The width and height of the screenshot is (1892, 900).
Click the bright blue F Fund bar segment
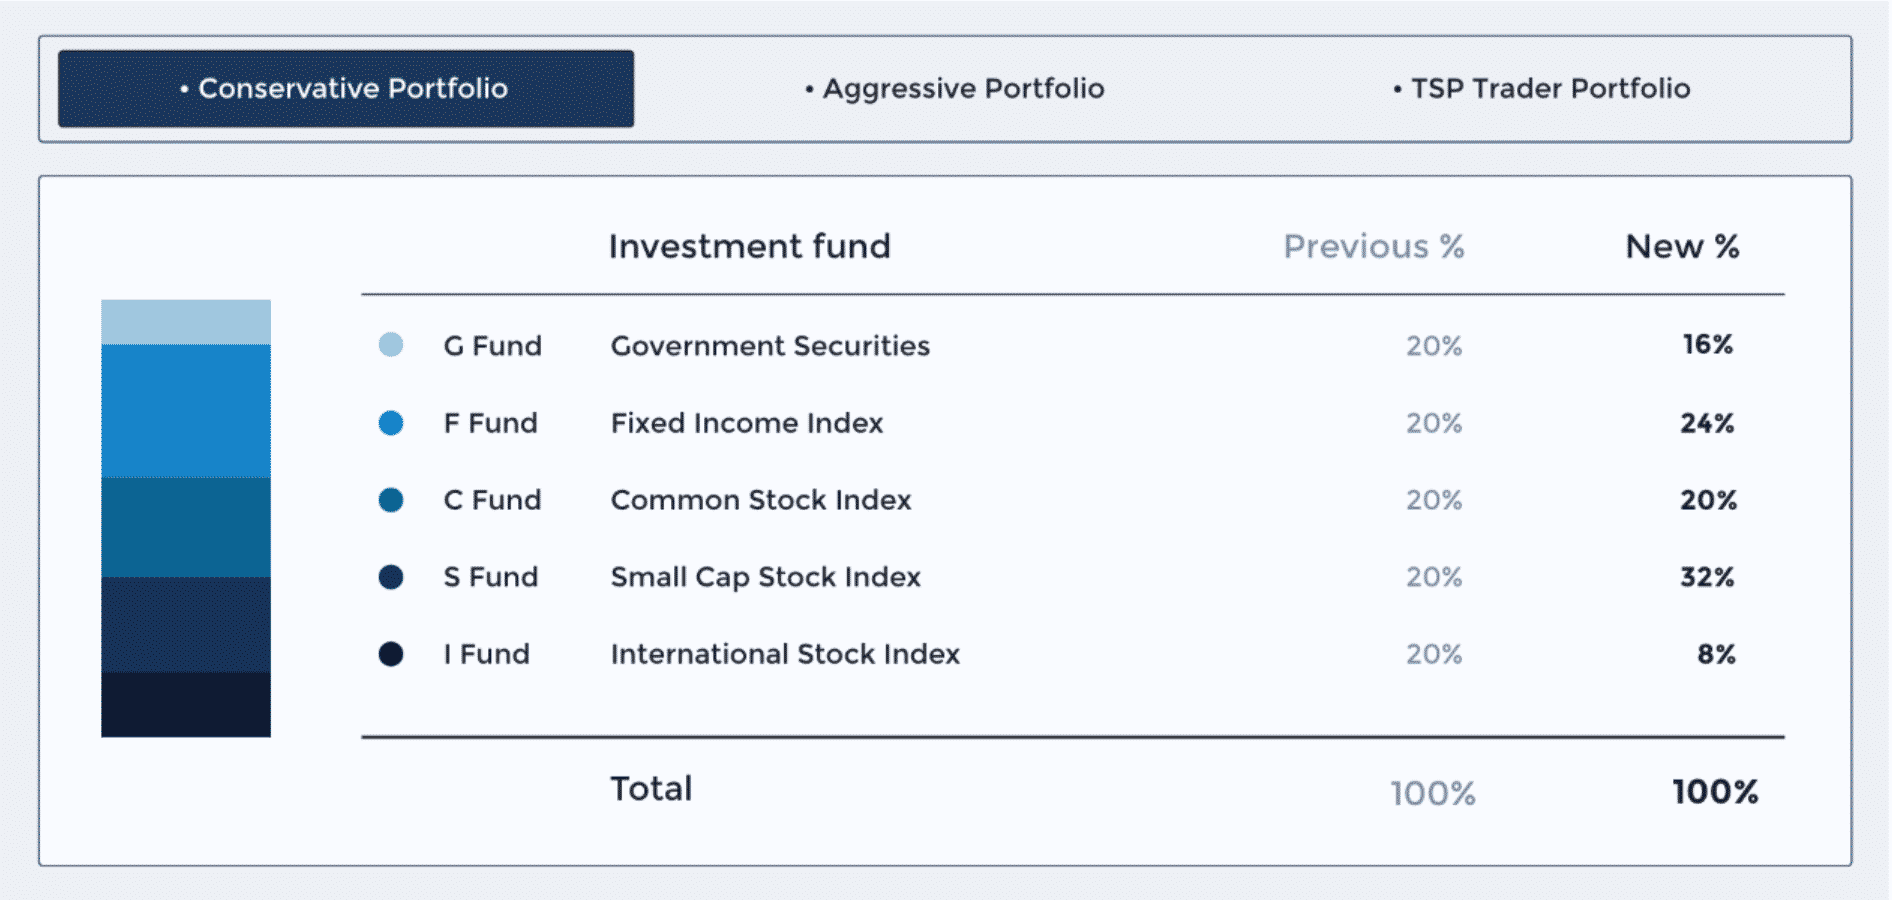[186, 411]
